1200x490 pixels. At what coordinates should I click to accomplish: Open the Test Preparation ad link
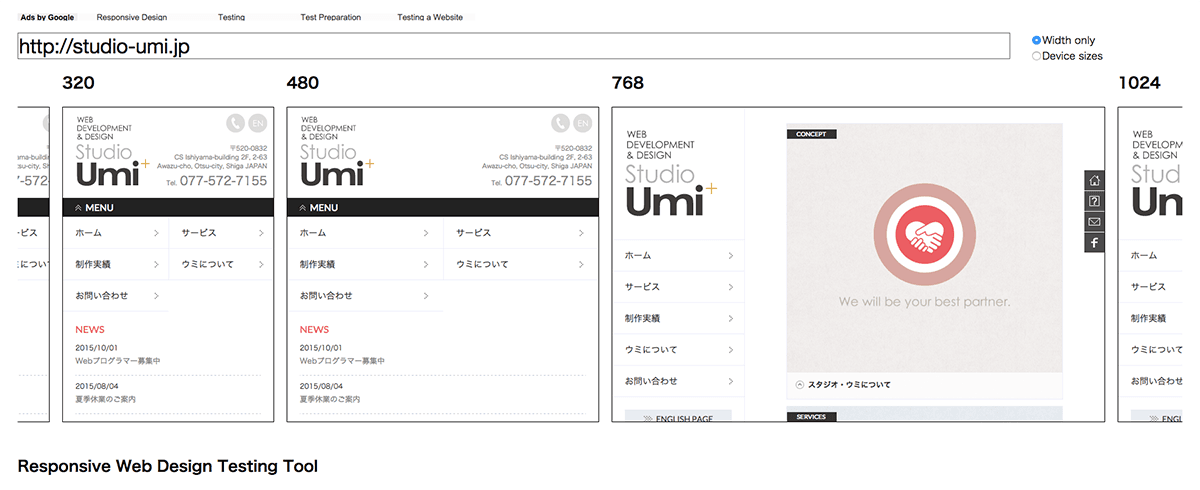330,18
